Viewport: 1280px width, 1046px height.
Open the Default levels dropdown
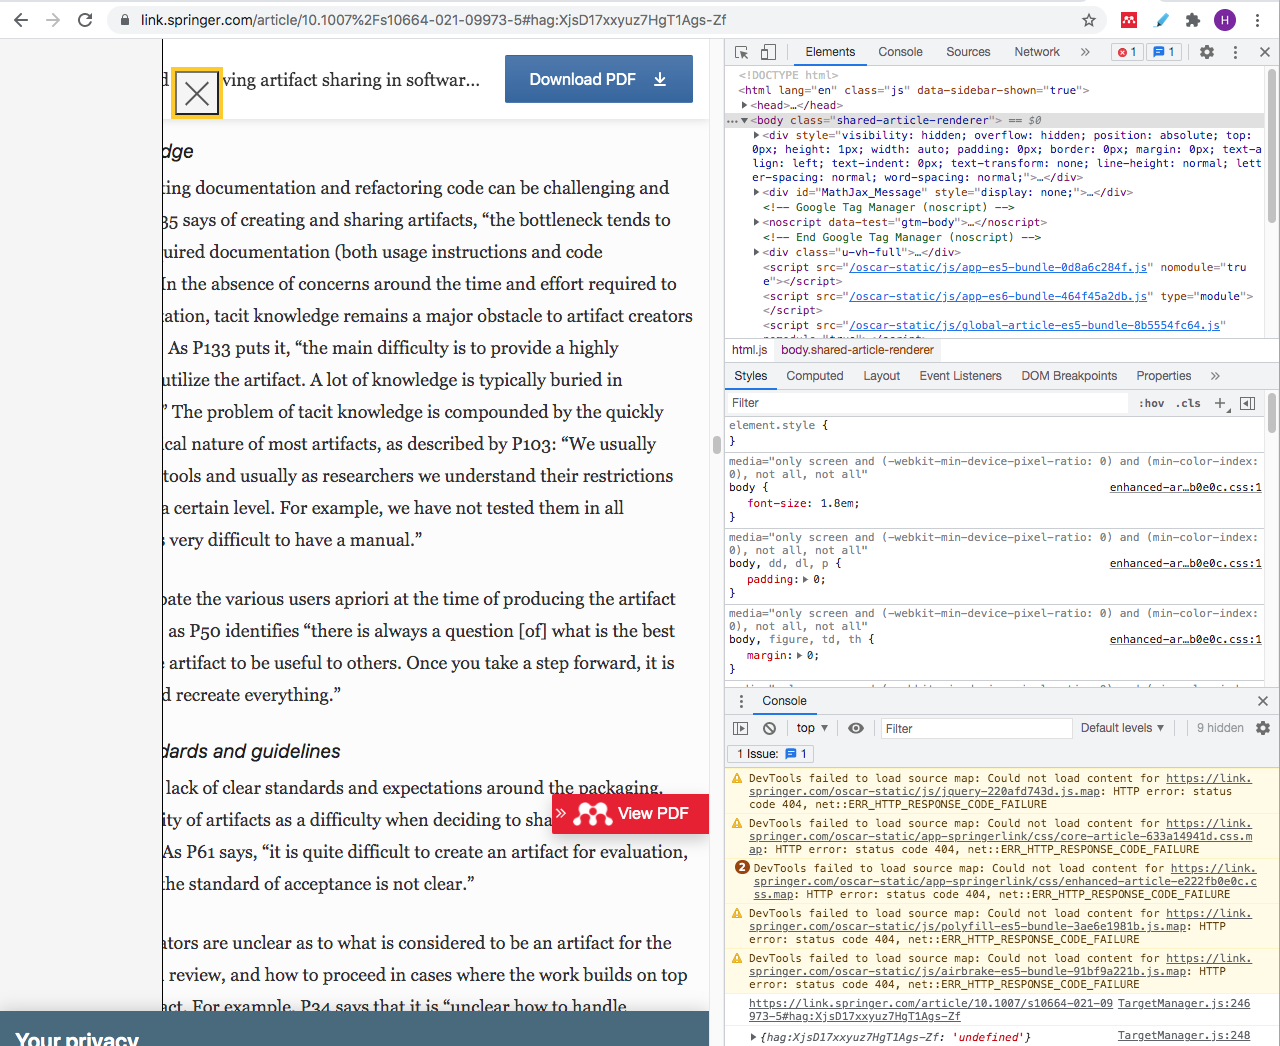pos(1122,728)
